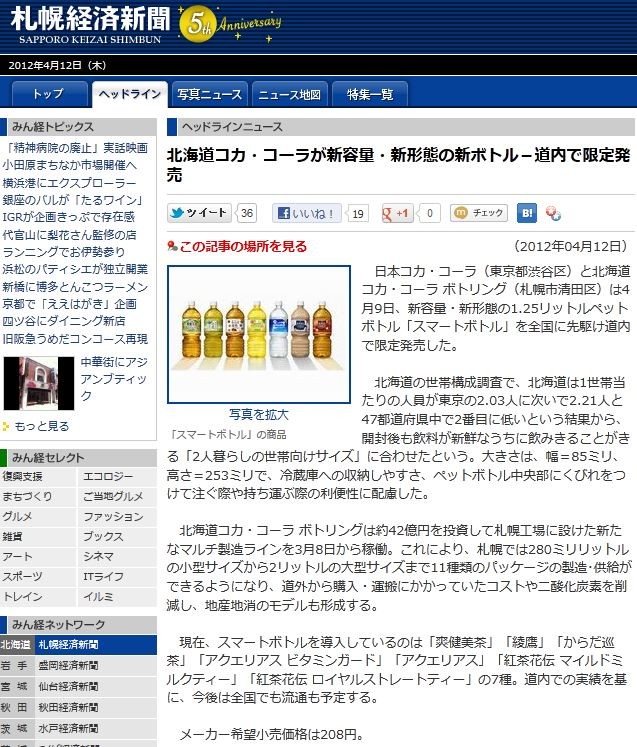Open 横浜港にエクスプローラー topic
The image size is (637, 747).
click(70, 183)
